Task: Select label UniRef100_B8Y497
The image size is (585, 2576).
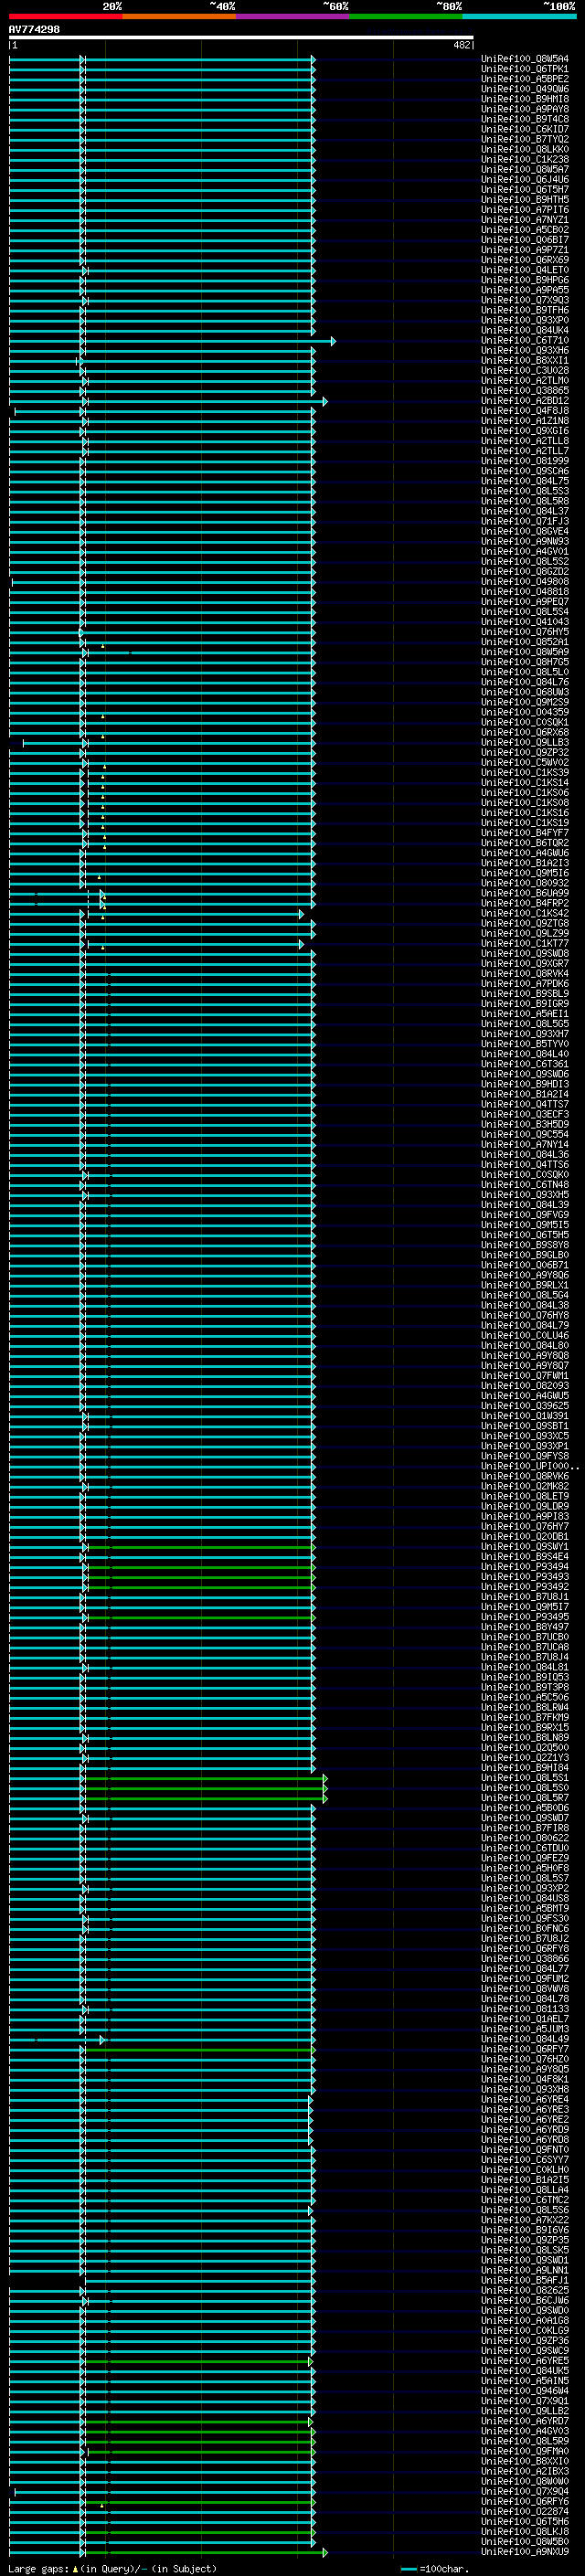Action: point(525,1627)
